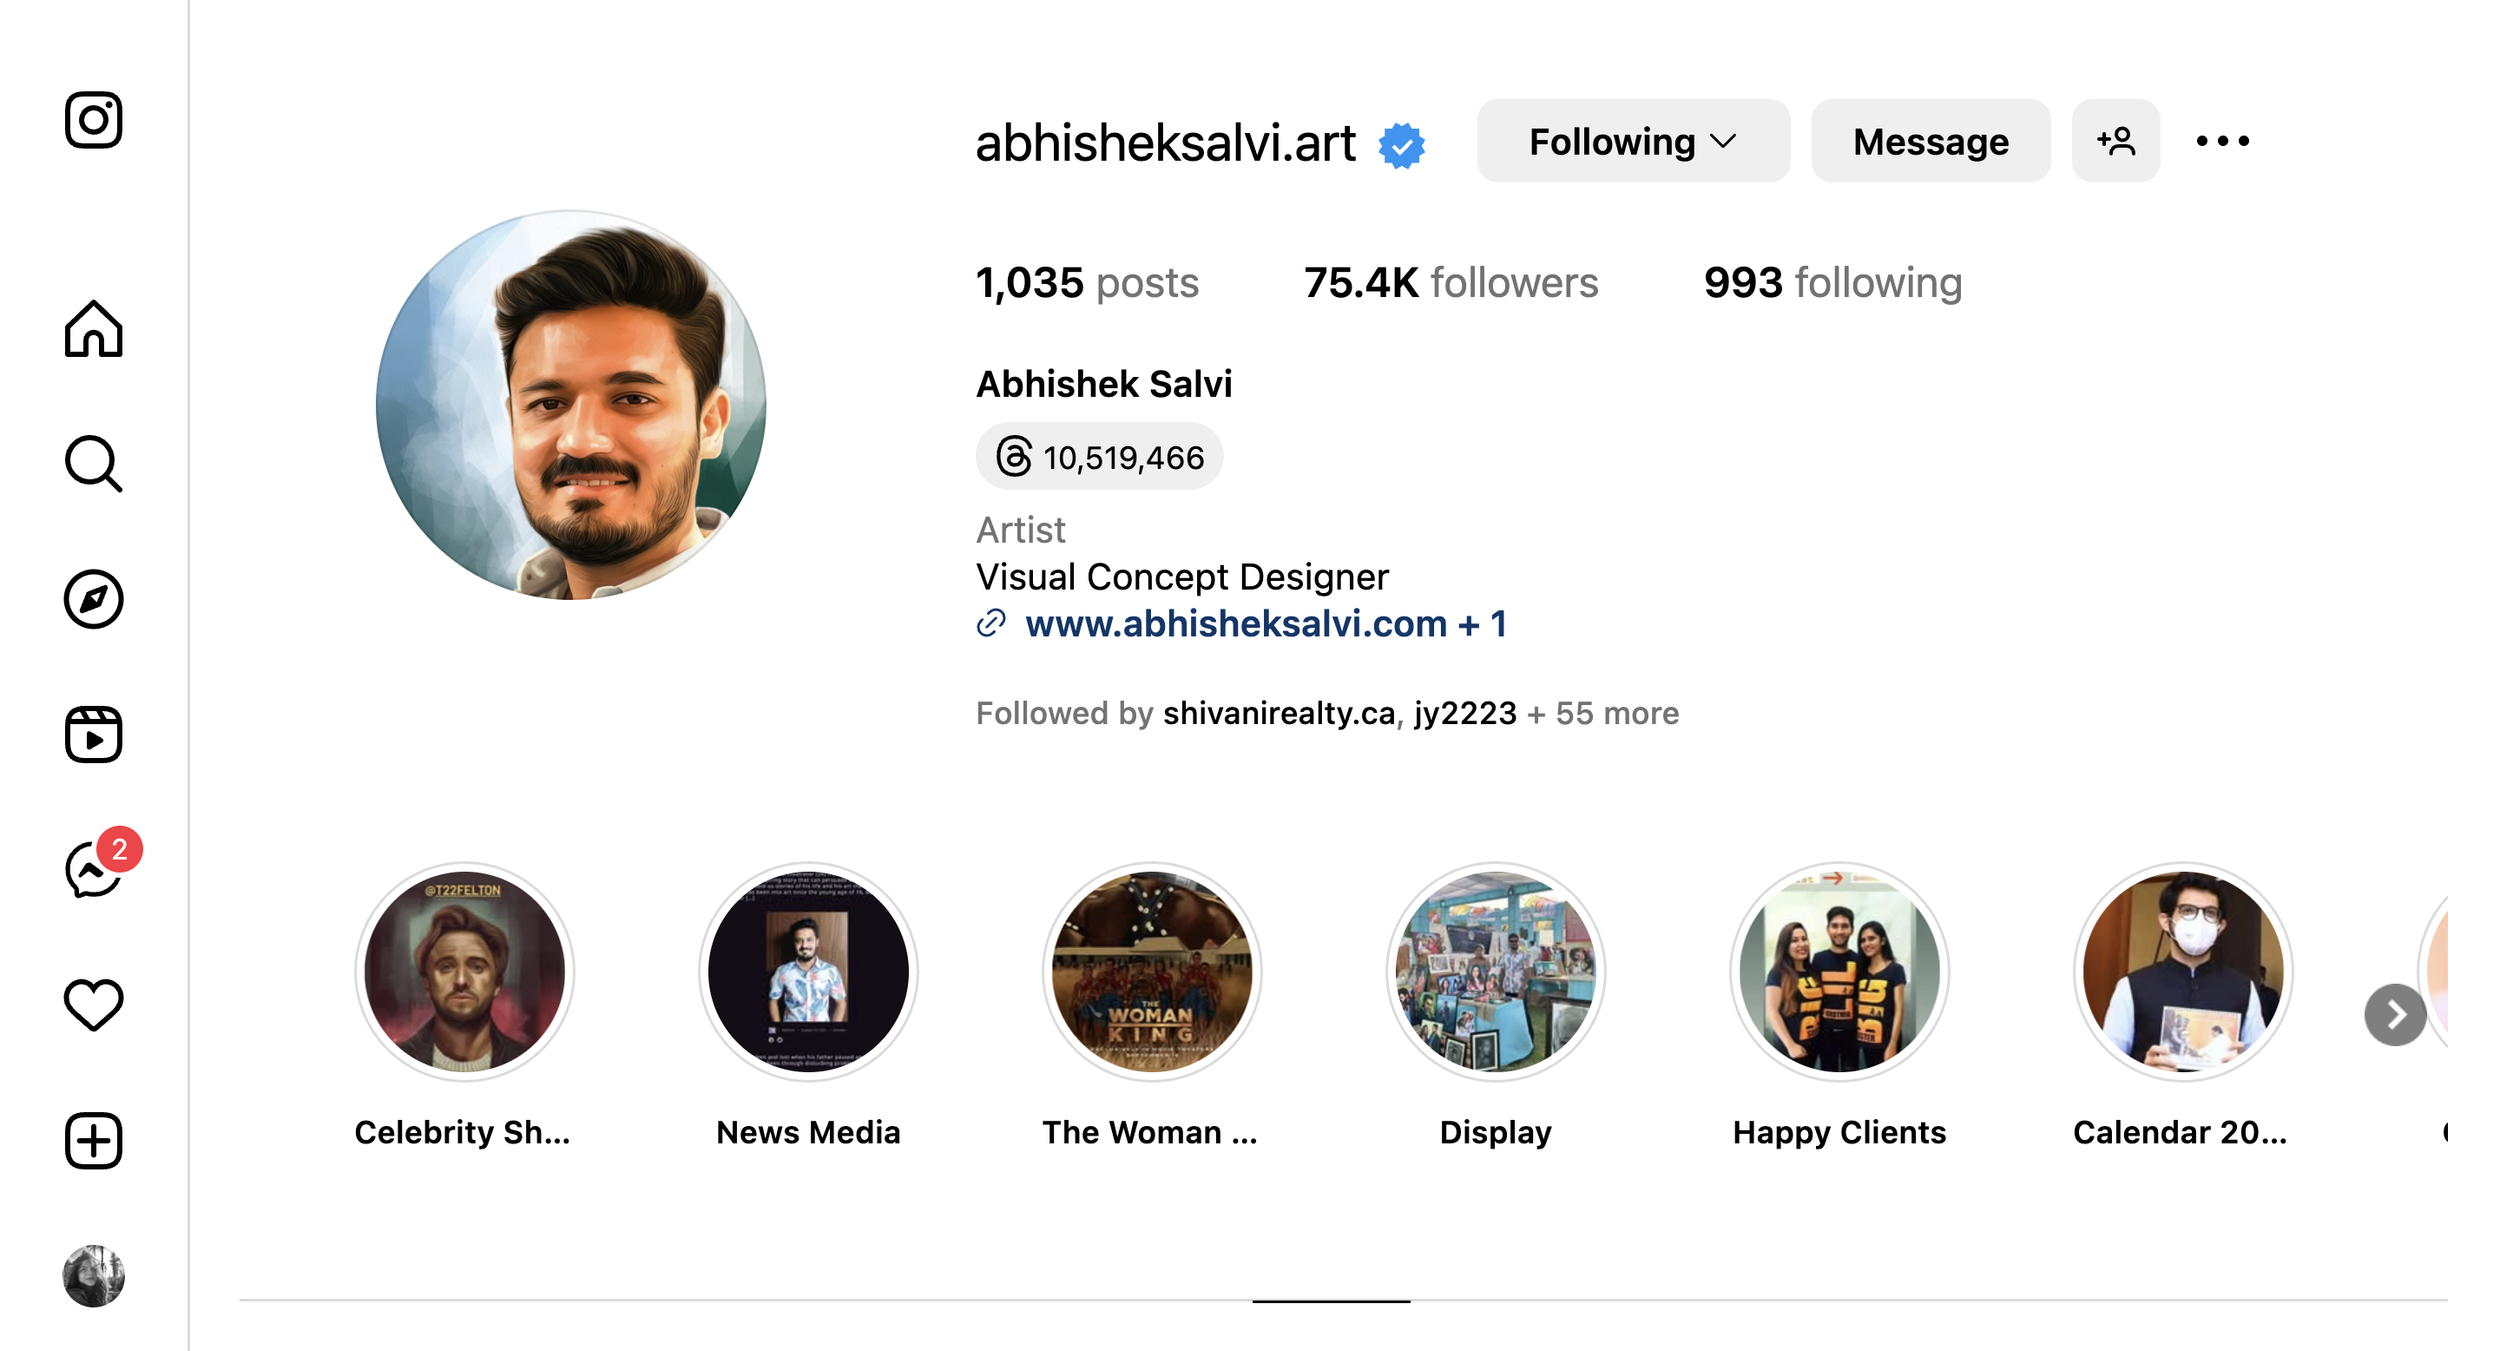Open the Threads badge 10,519,466
2500x1351 pixels.
[x=1099, y=457]
